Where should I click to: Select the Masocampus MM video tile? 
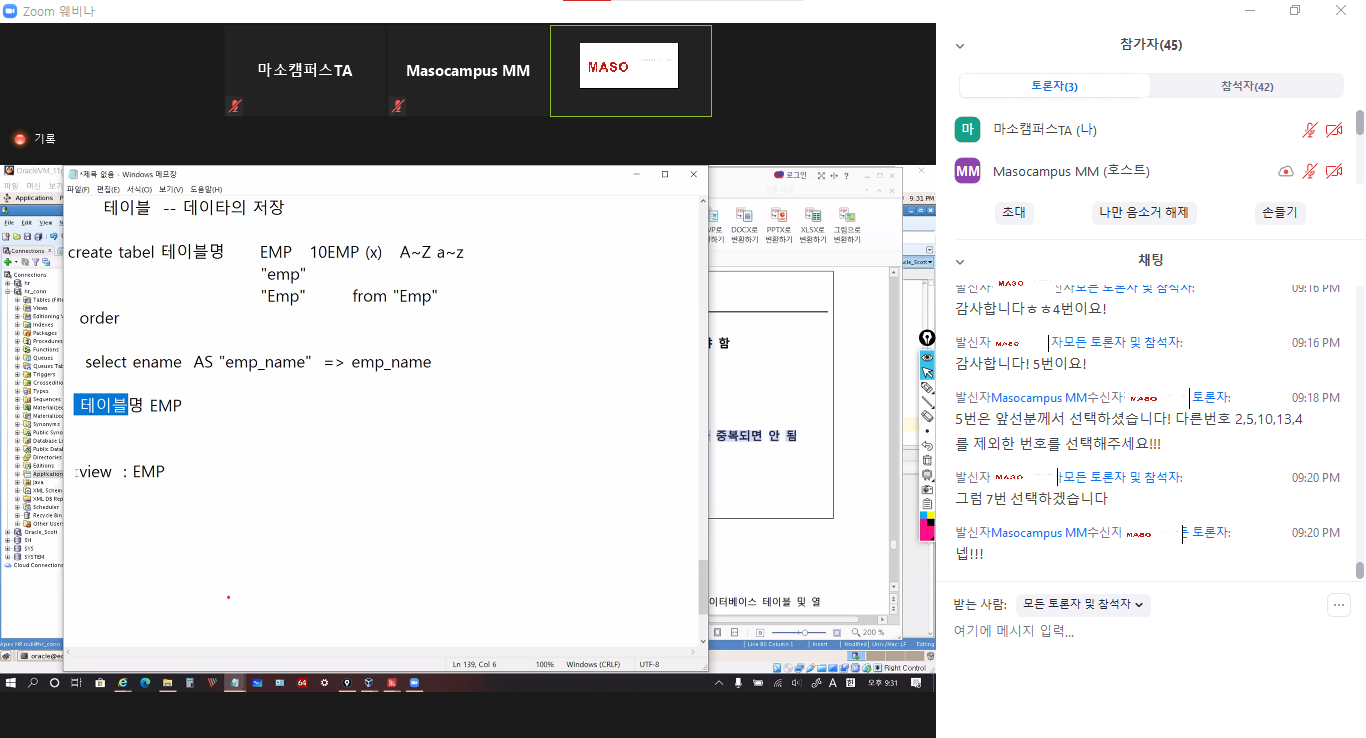click(468, 71)
